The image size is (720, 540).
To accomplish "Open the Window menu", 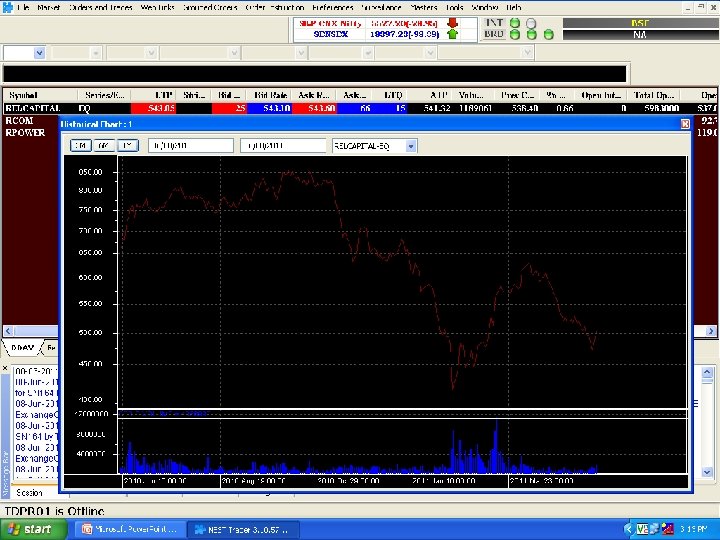I will pos(484,7).
